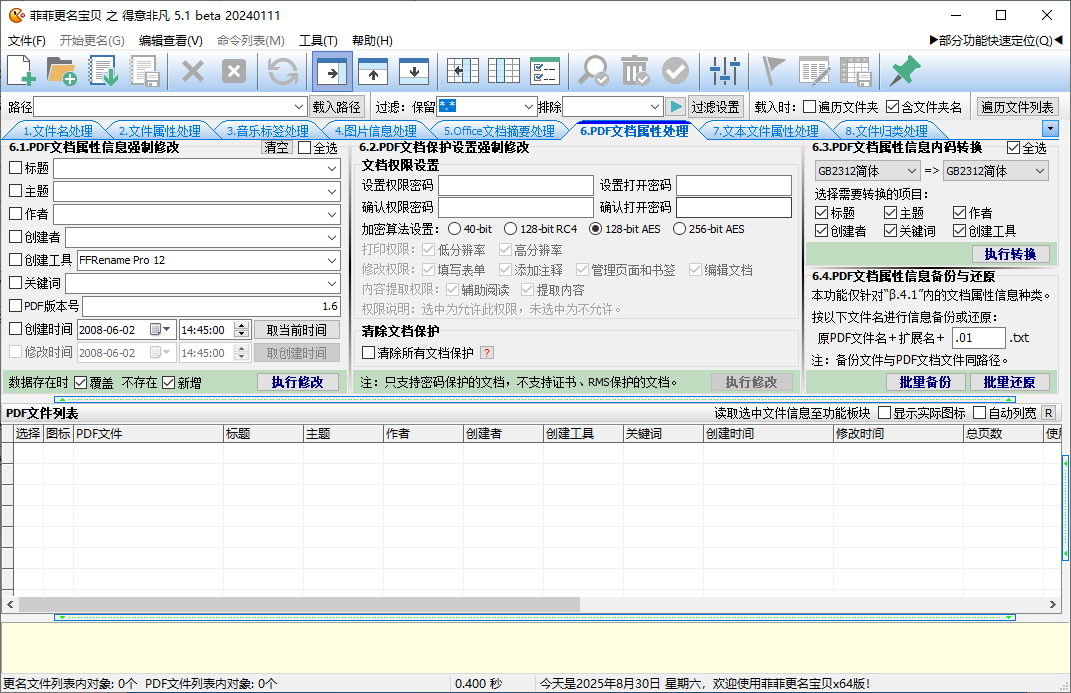Click the 取当前时间 button

tap(296, 330)
